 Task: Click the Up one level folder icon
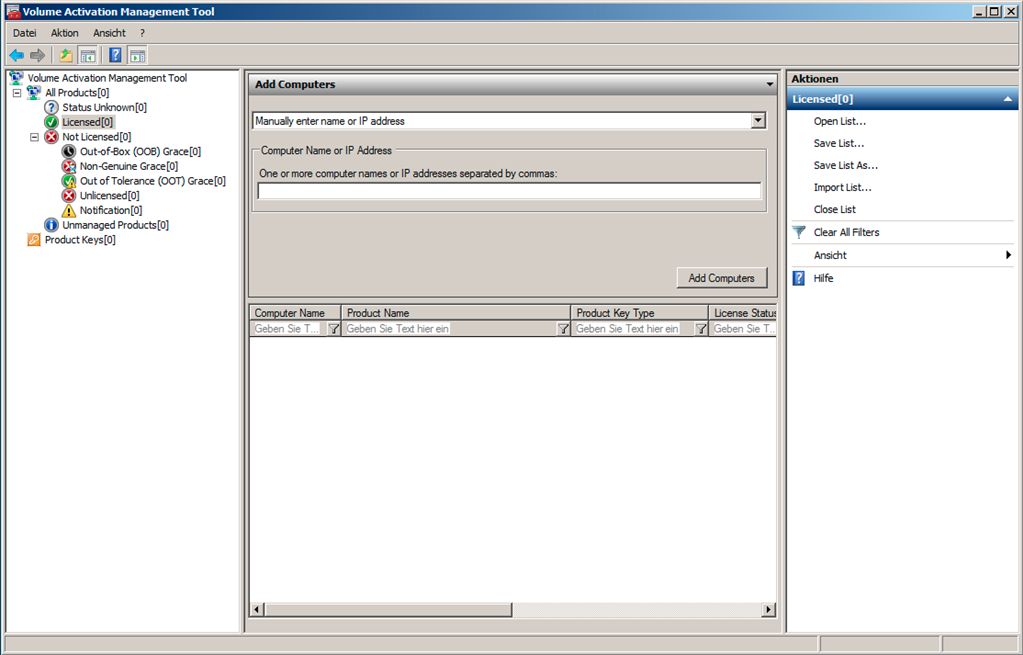coord(66,55)
